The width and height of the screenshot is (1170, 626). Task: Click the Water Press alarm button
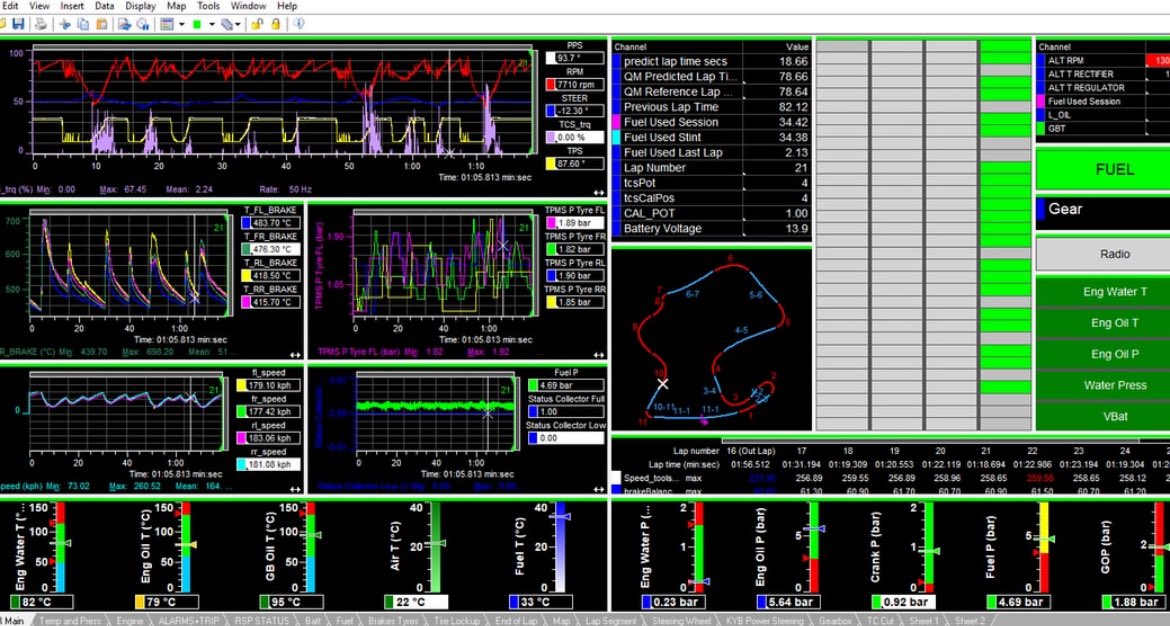tap(1104, 385)
